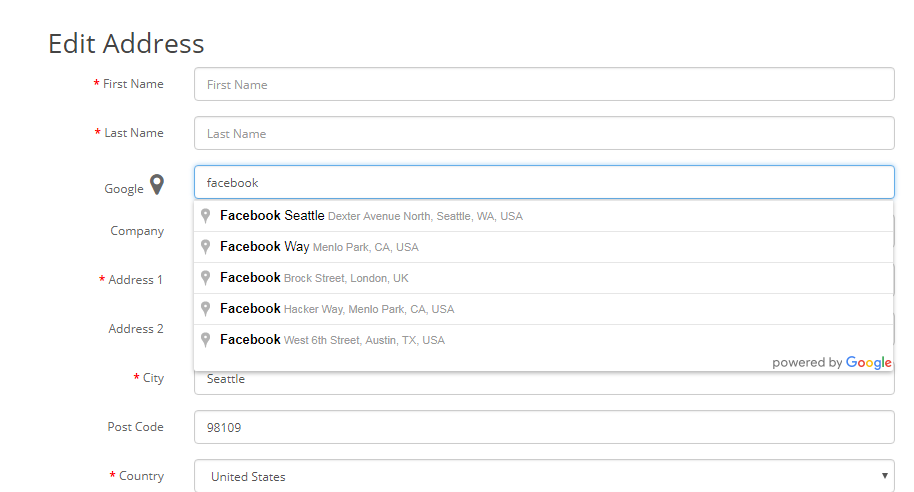The image size is (914, 492).
Task: Focus the Last Name input field
Action: point(544,133)
